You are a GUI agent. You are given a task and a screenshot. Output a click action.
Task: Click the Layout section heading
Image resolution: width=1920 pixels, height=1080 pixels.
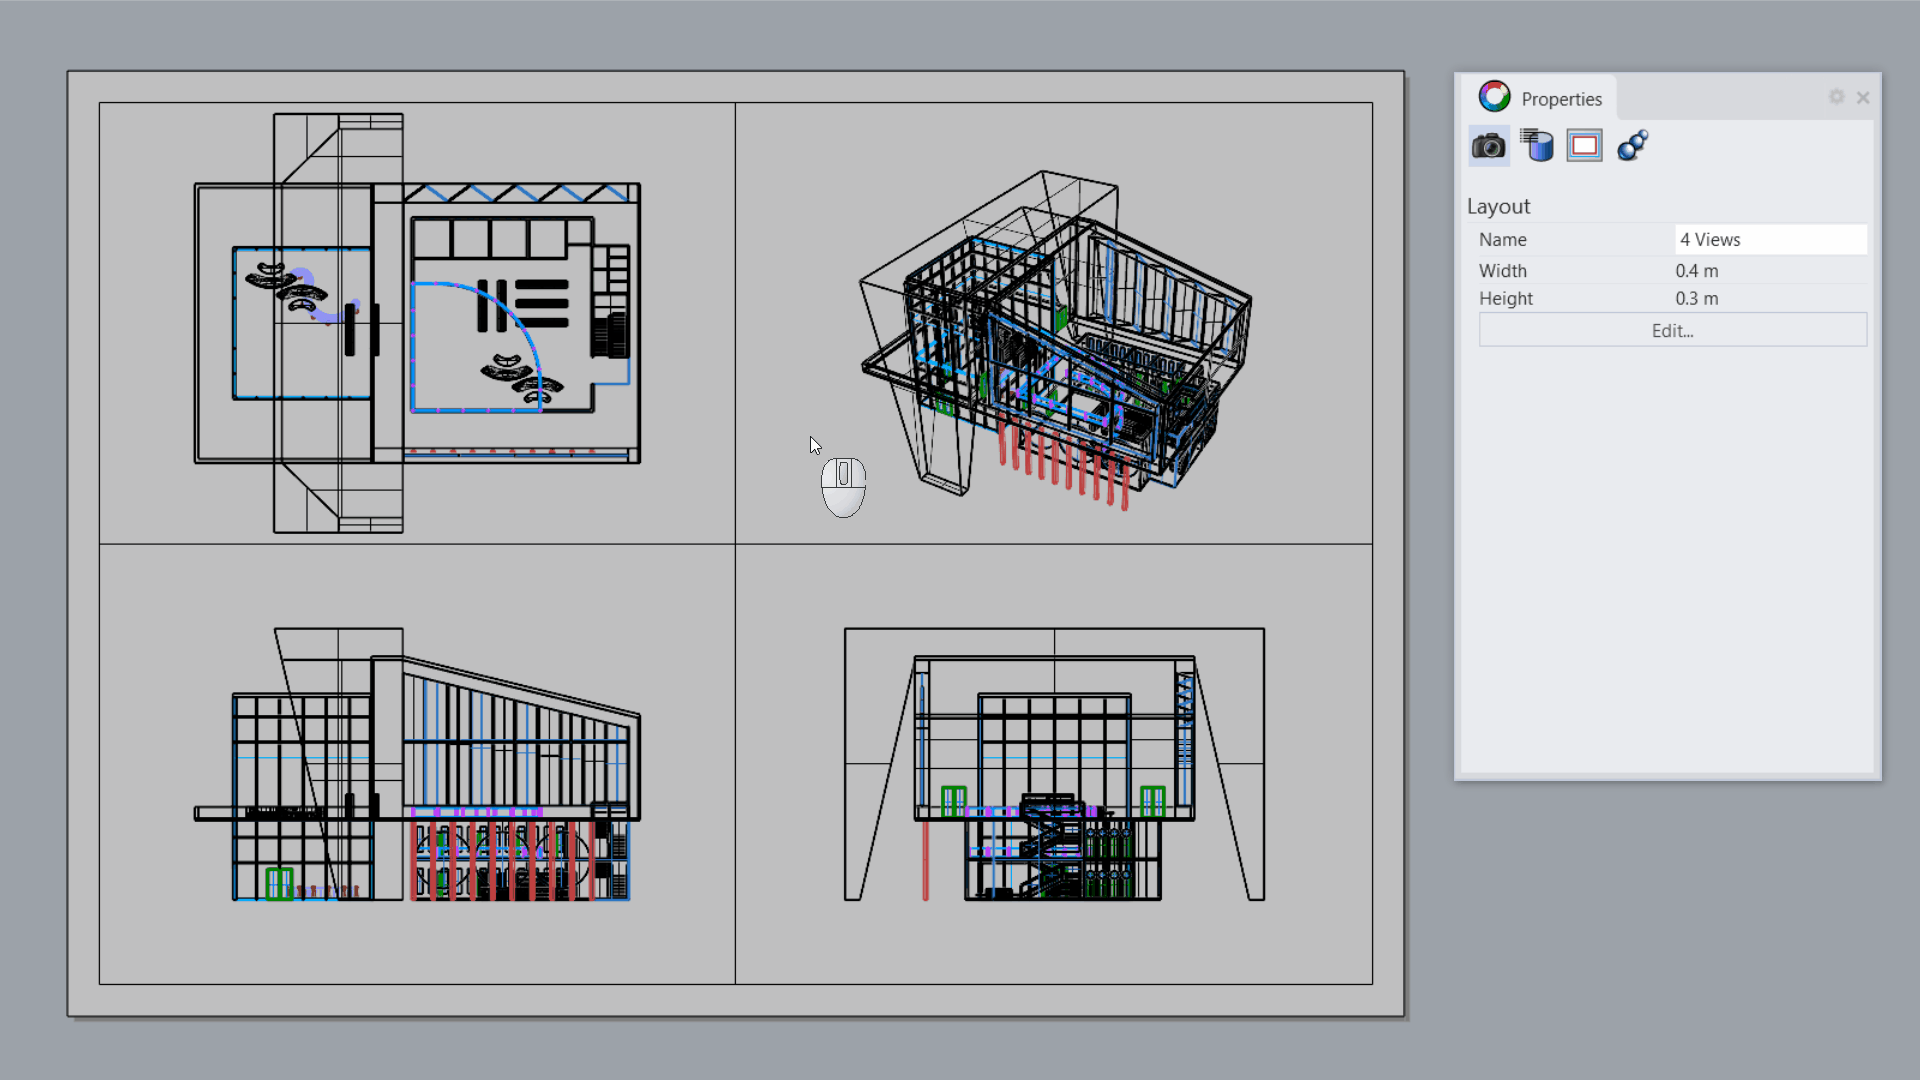pos(1498,207)
